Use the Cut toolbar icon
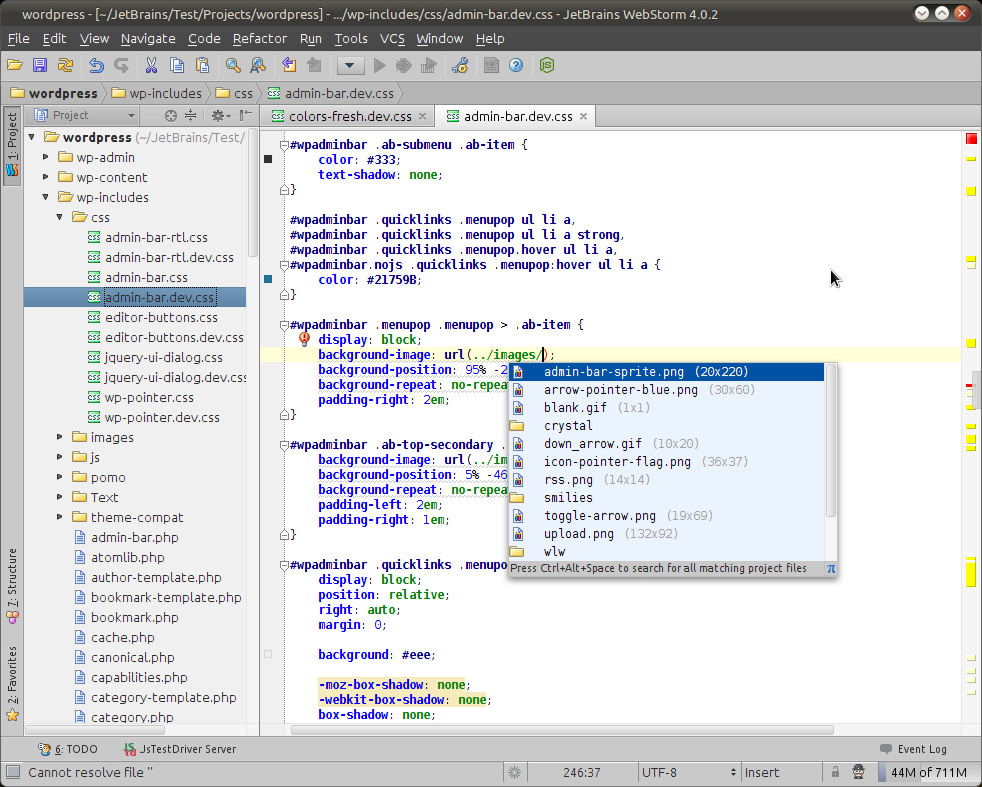This screenshot has width=982, height=787. [149, 66]
